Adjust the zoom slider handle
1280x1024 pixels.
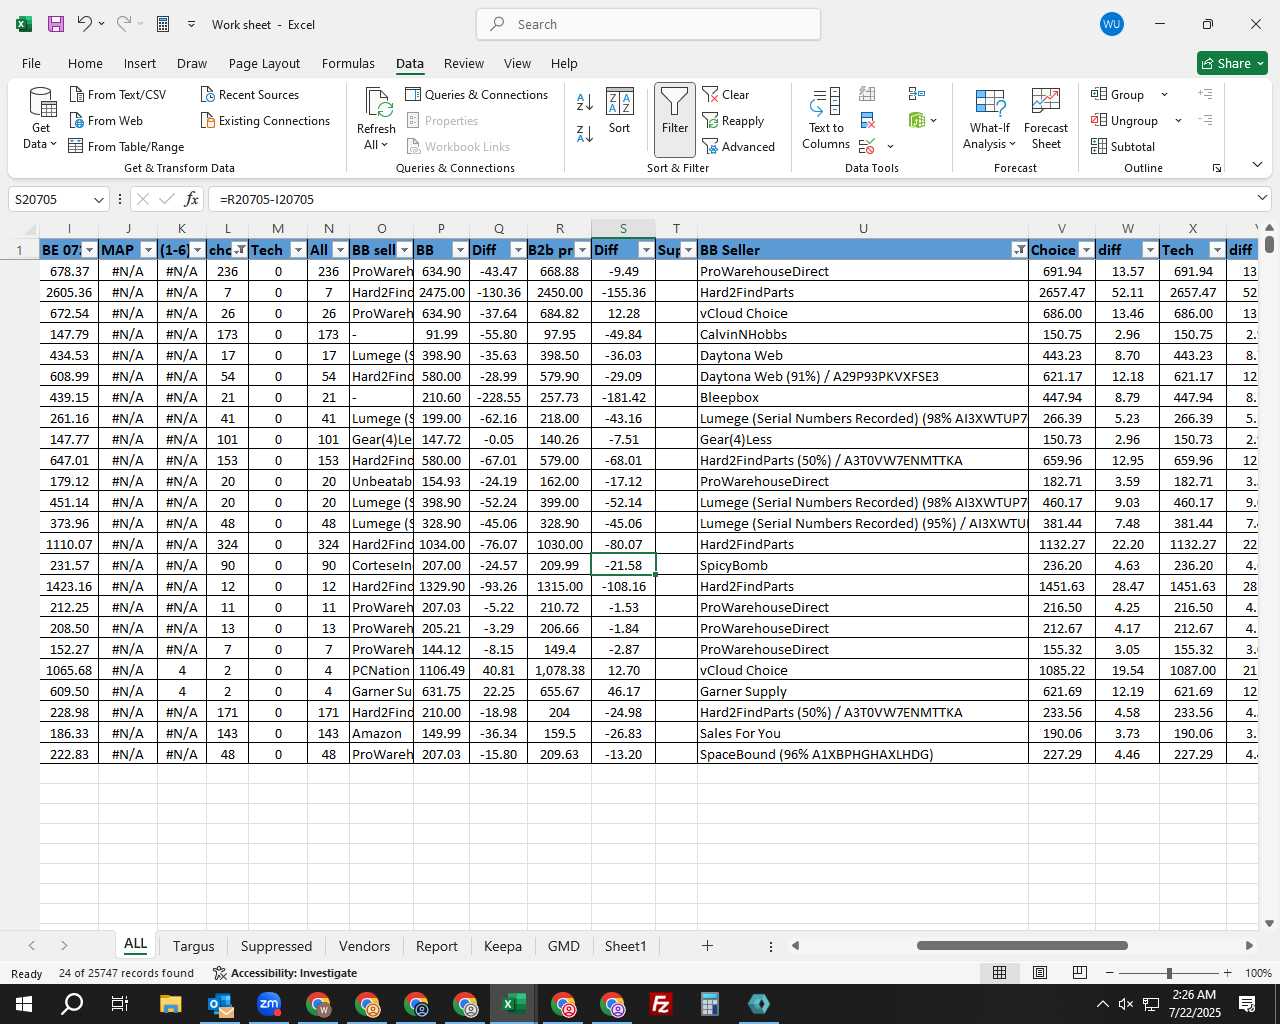[x=1169, y=973]
